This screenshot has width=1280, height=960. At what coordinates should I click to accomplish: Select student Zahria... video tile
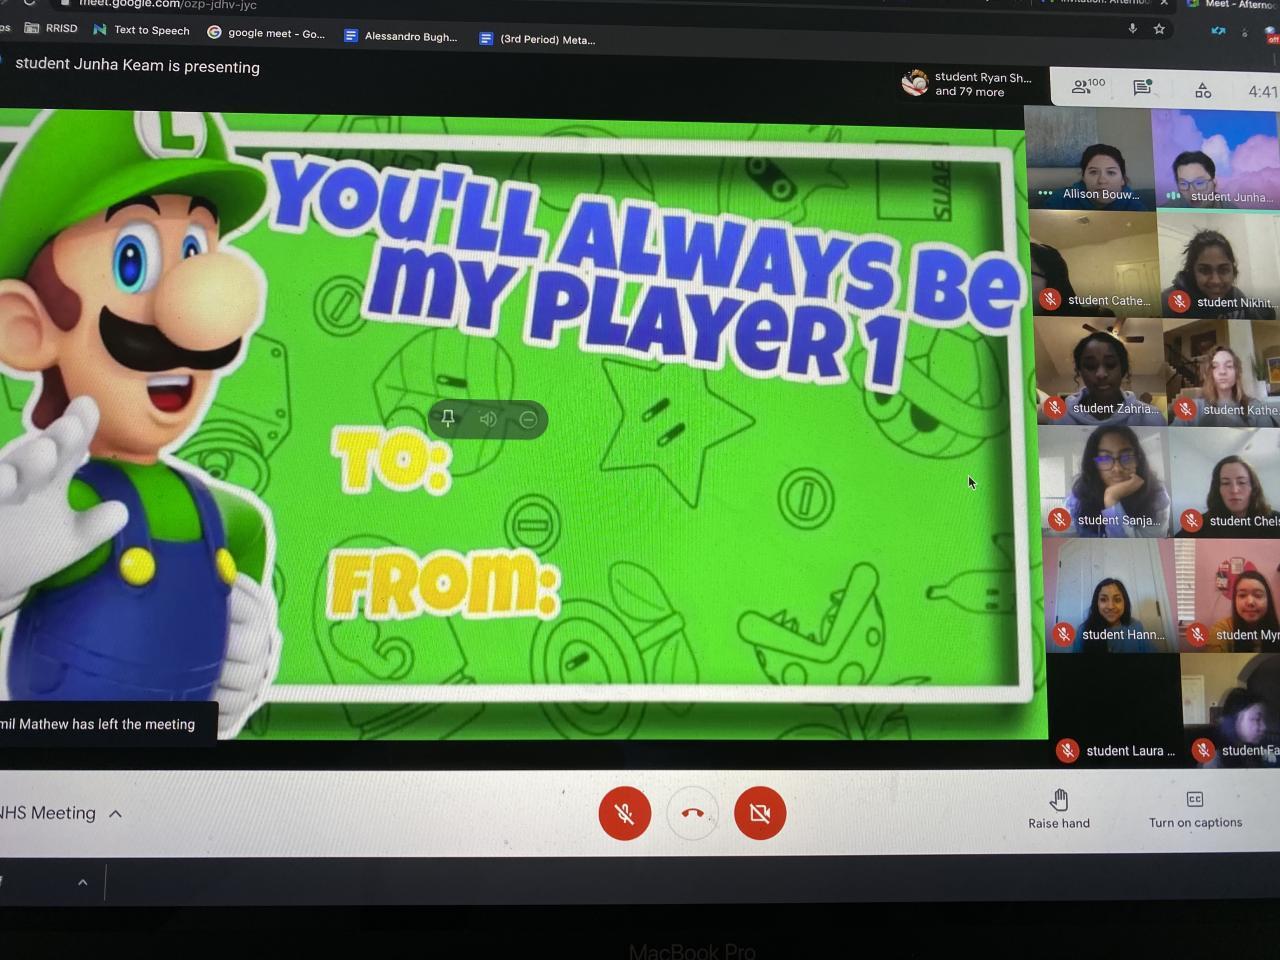(1099, 371)
